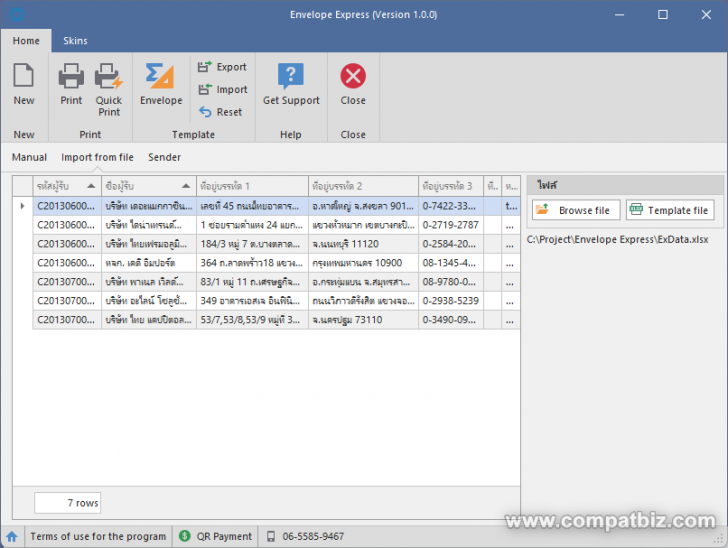
Task: Click the Quick Print icon
Action: [x=109, y=76]
